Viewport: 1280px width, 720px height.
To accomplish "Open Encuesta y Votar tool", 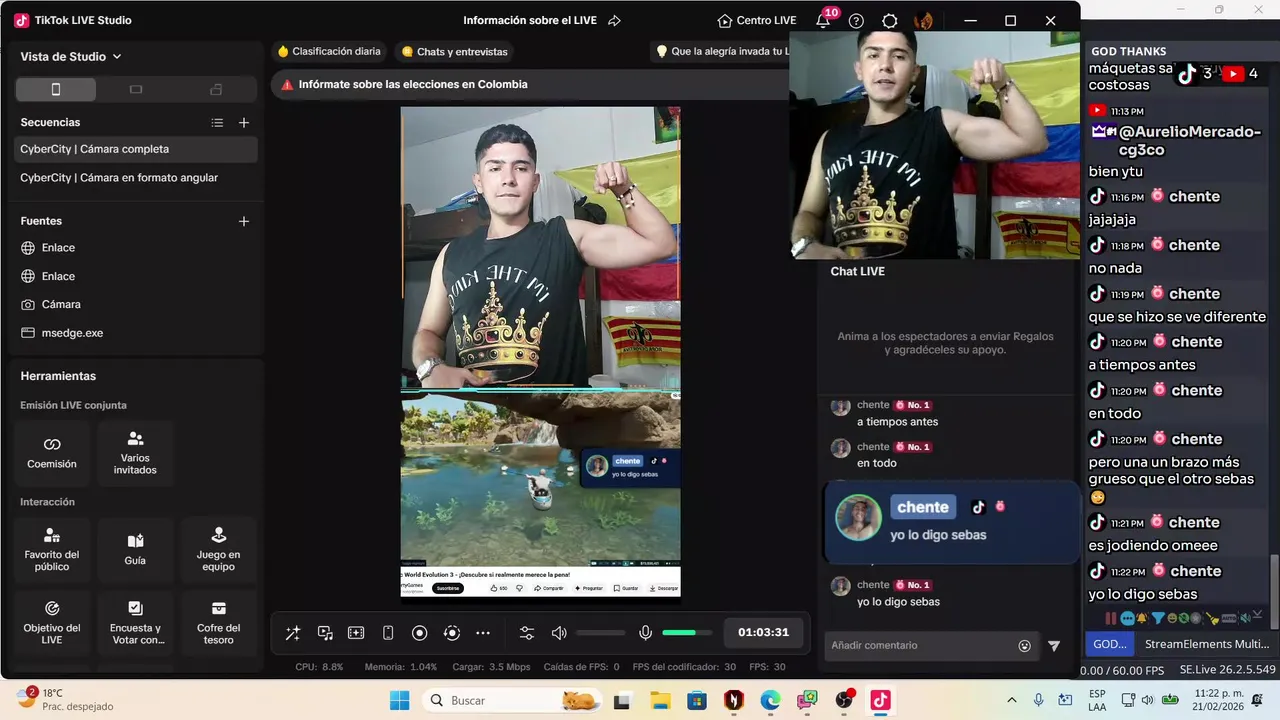I will click(135, 623).
